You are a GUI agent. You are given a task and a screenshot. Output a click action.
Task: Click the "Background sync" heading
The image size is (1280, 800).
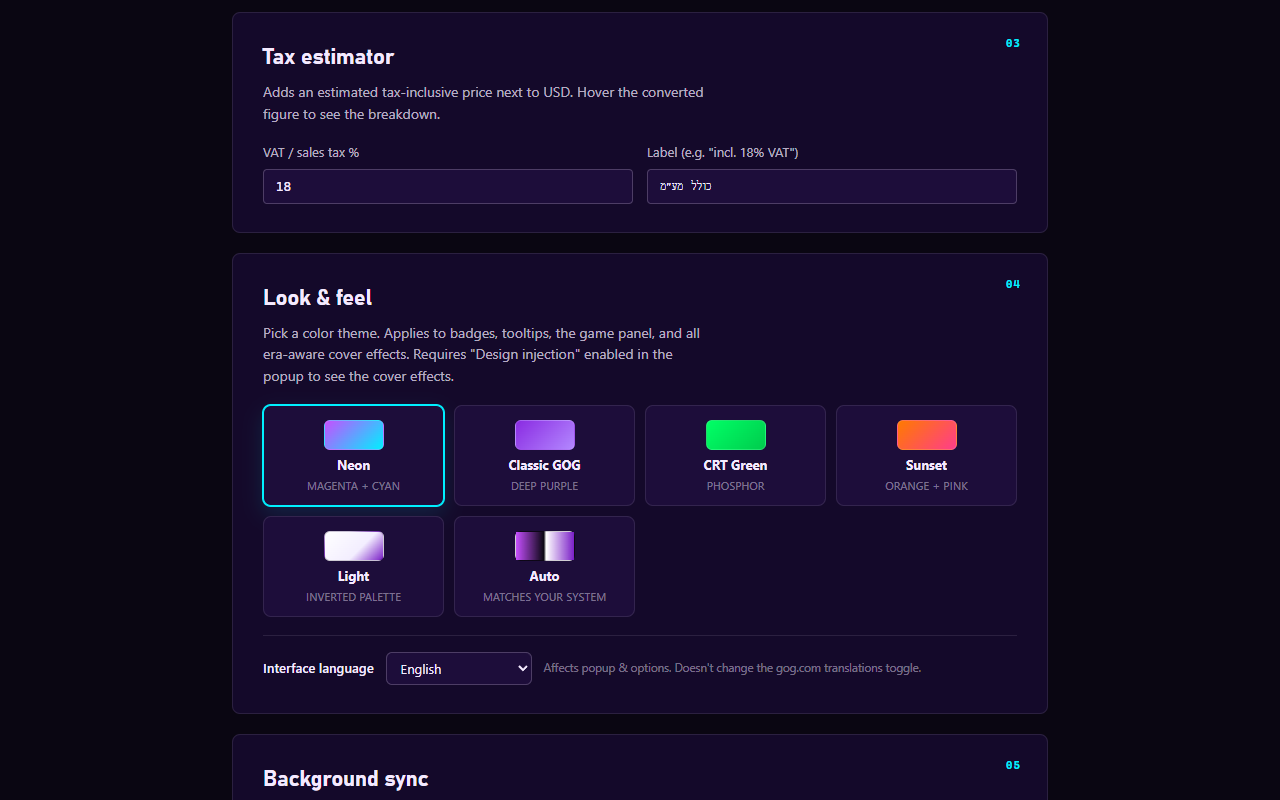pyautogui.click(x=345, y=779)
